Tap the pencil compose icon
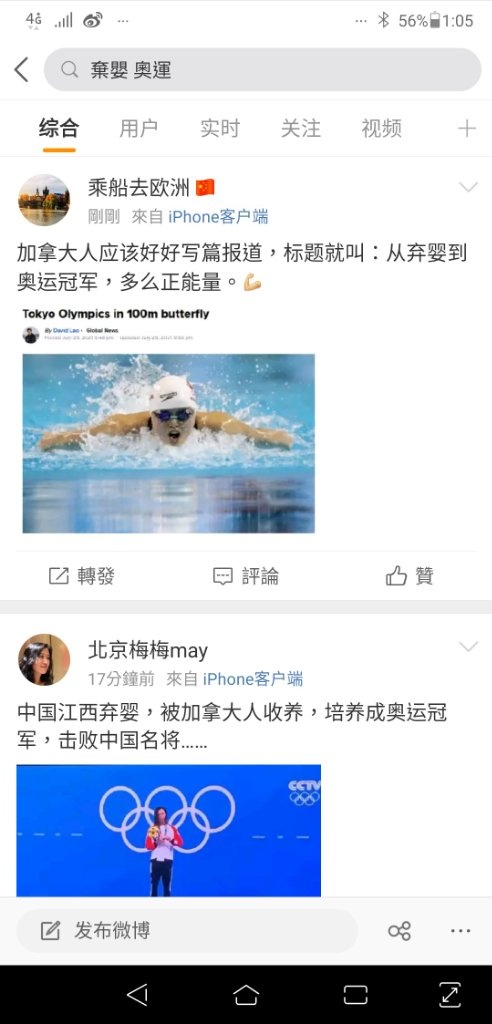The image size is (492, 1024). click(50, 931)
